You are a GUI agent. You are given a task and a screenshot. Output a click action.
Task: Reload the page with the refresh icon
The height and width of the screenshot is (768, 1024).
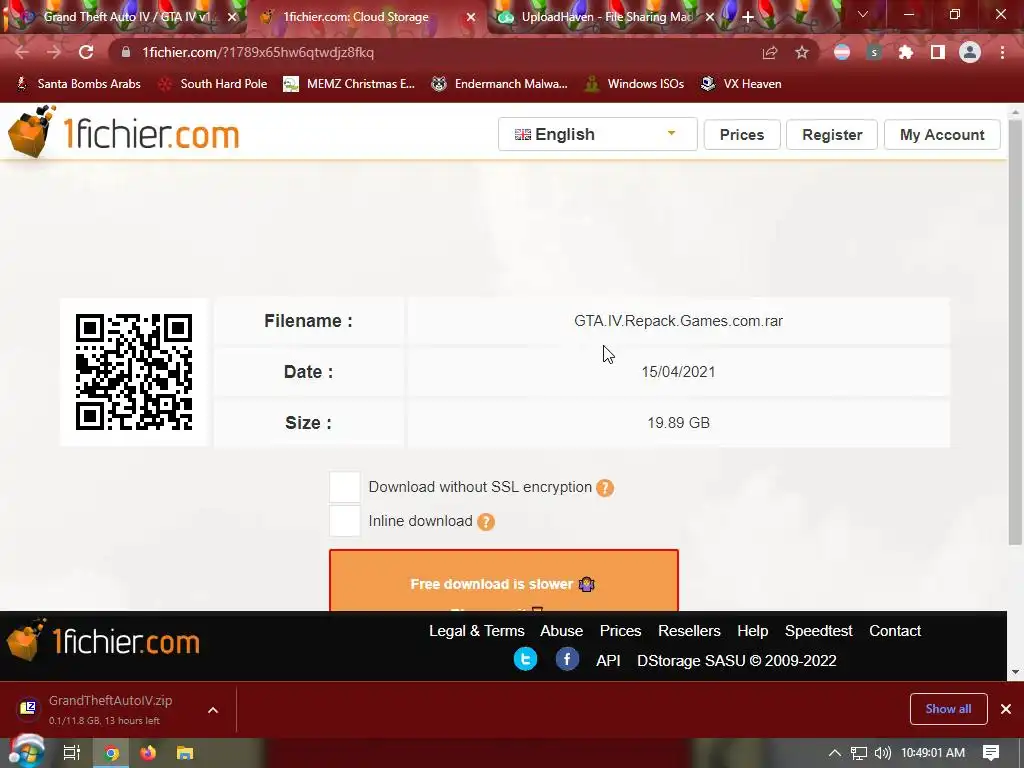86,52
